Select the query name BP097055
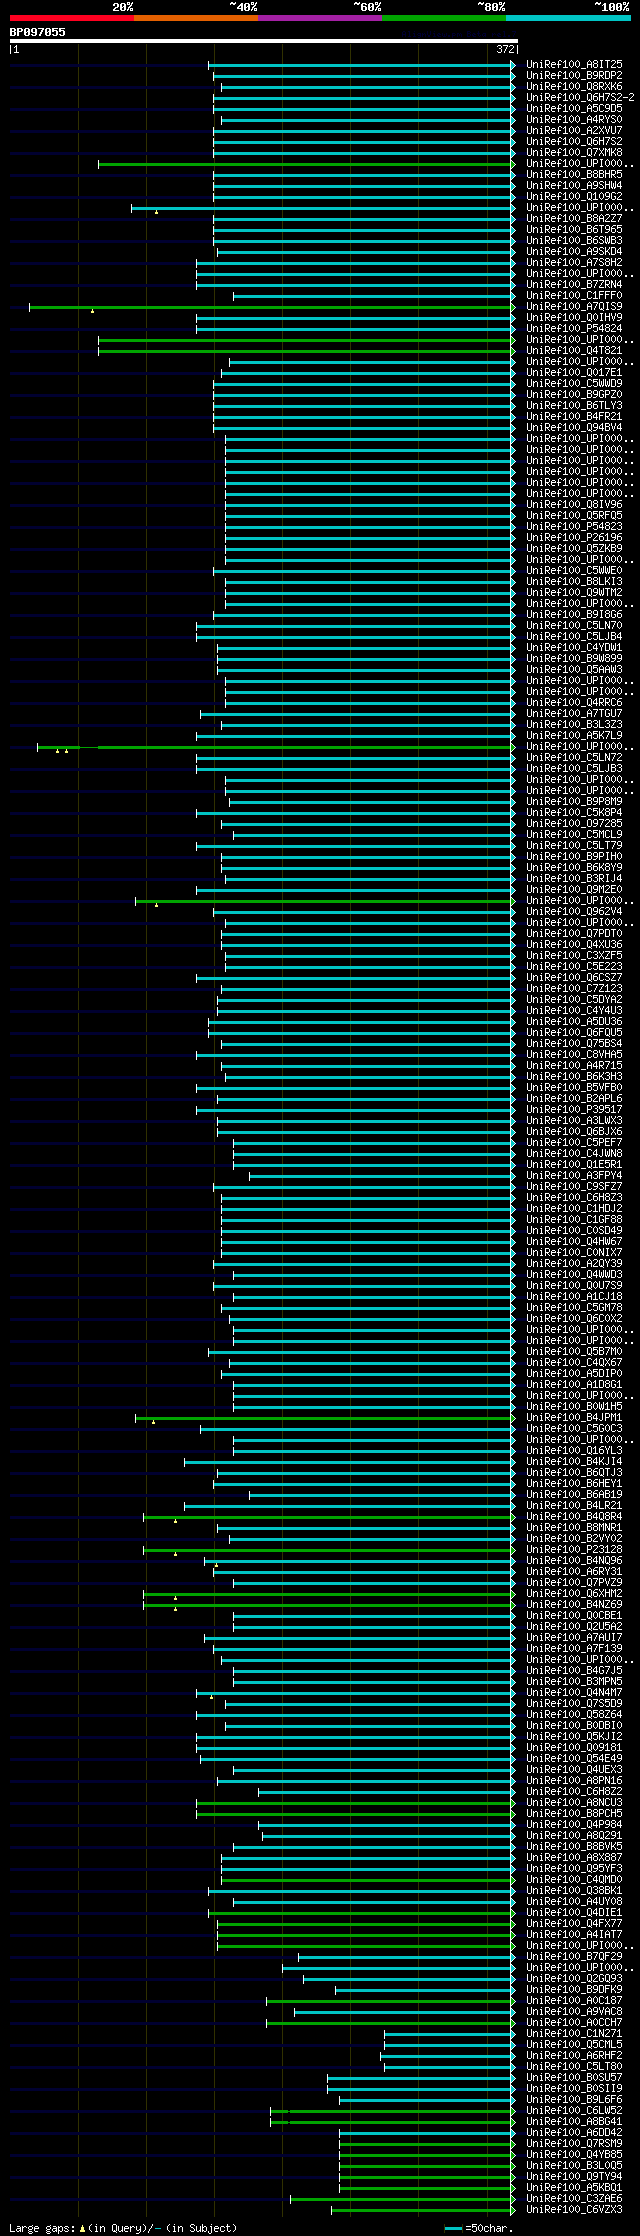The image size is (640, 2236). pyautogui.click(x=38, y=32)
